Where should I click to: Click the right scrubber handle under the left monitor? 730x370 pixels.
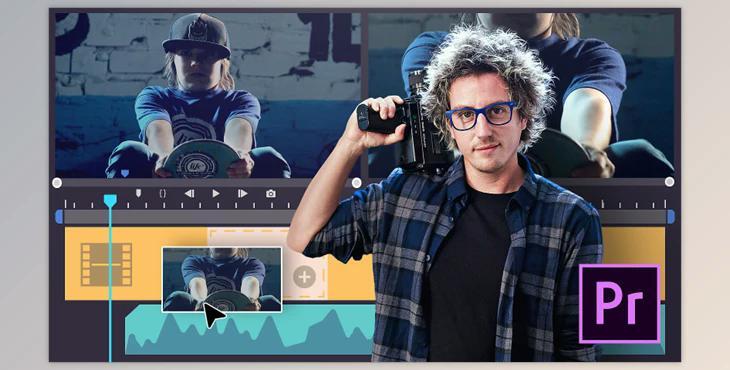(357, 183)
